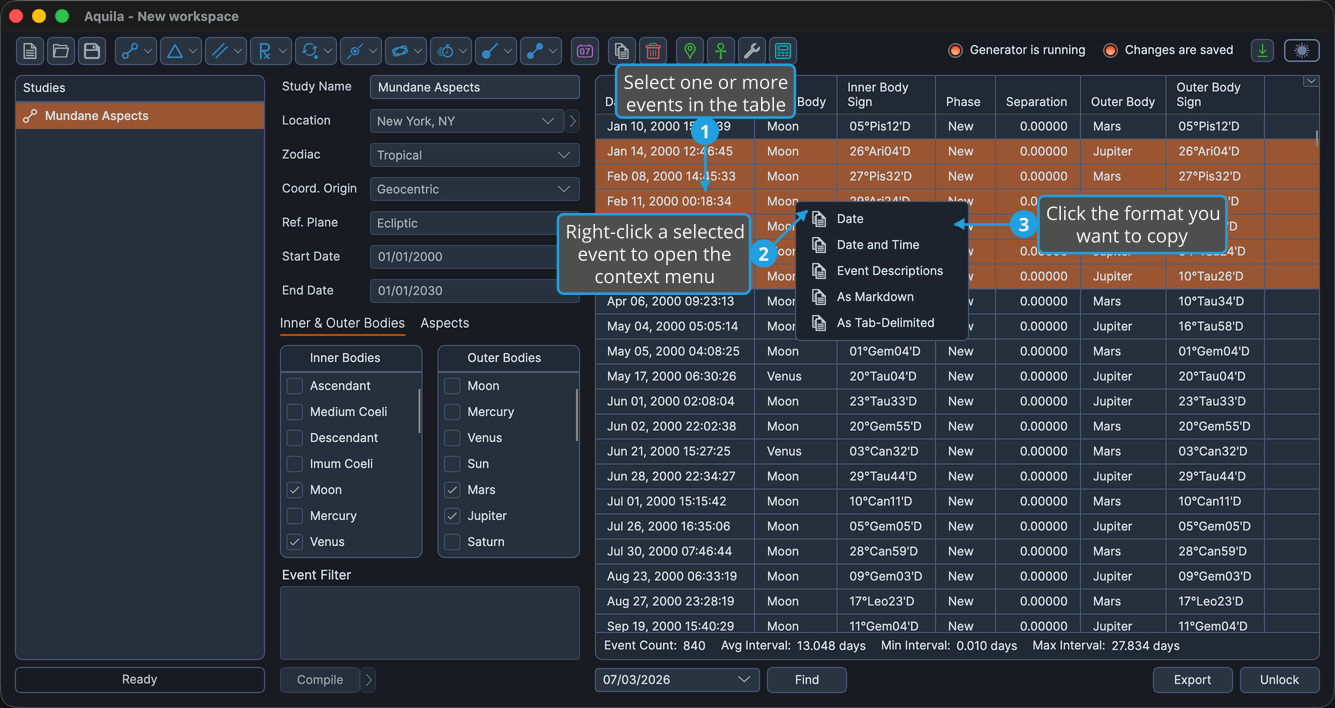Click the two-node aspect study icon
Viewport: 1335px width, 708px height.
pyautogui.click(x=129, y=51)
